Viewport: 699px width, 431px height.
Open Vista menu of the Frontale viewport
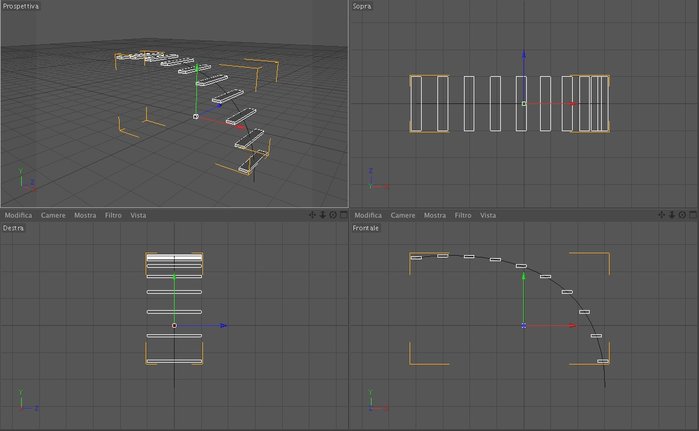(x=488, y=215)
